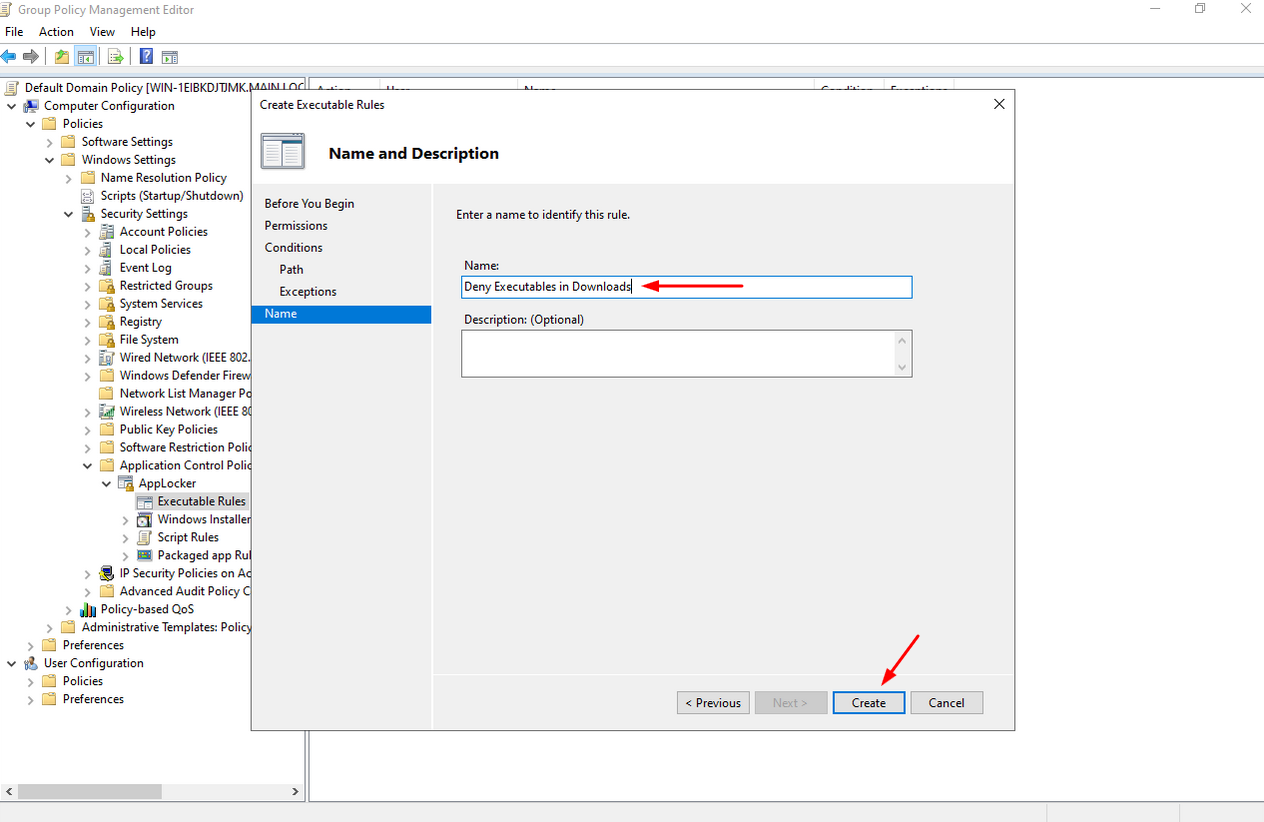Toggle Show/Hide Console Tree toolbar icon
The width and height of the screenshot is (1264, 822).
pos(86,57)
